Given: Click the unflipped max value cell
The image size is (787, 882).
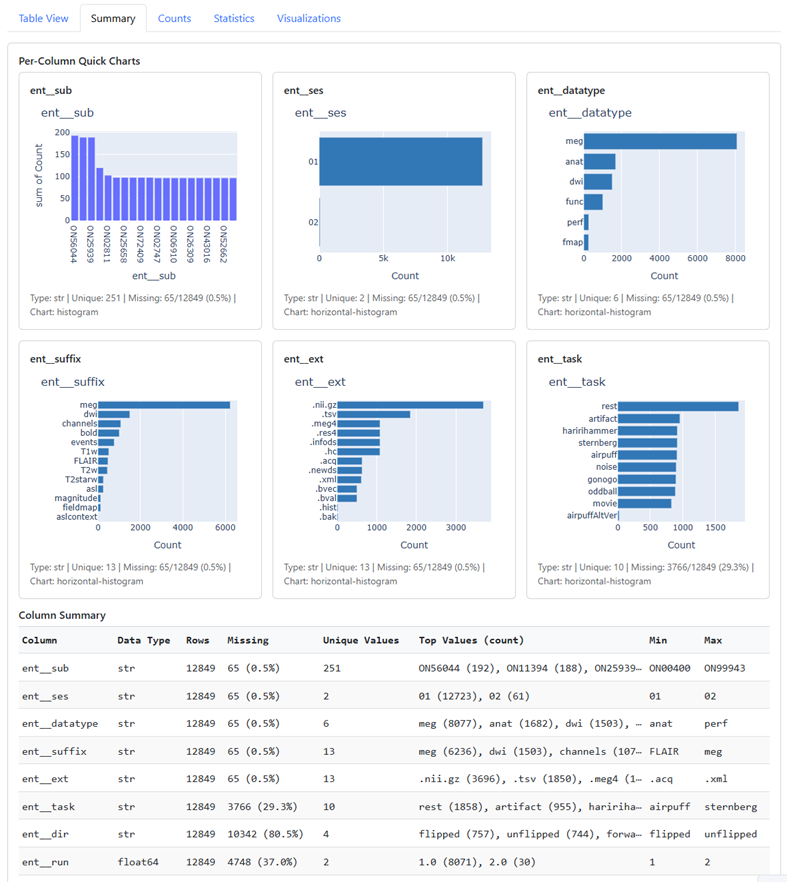Looking at the screenshot, I should point(730,834).
